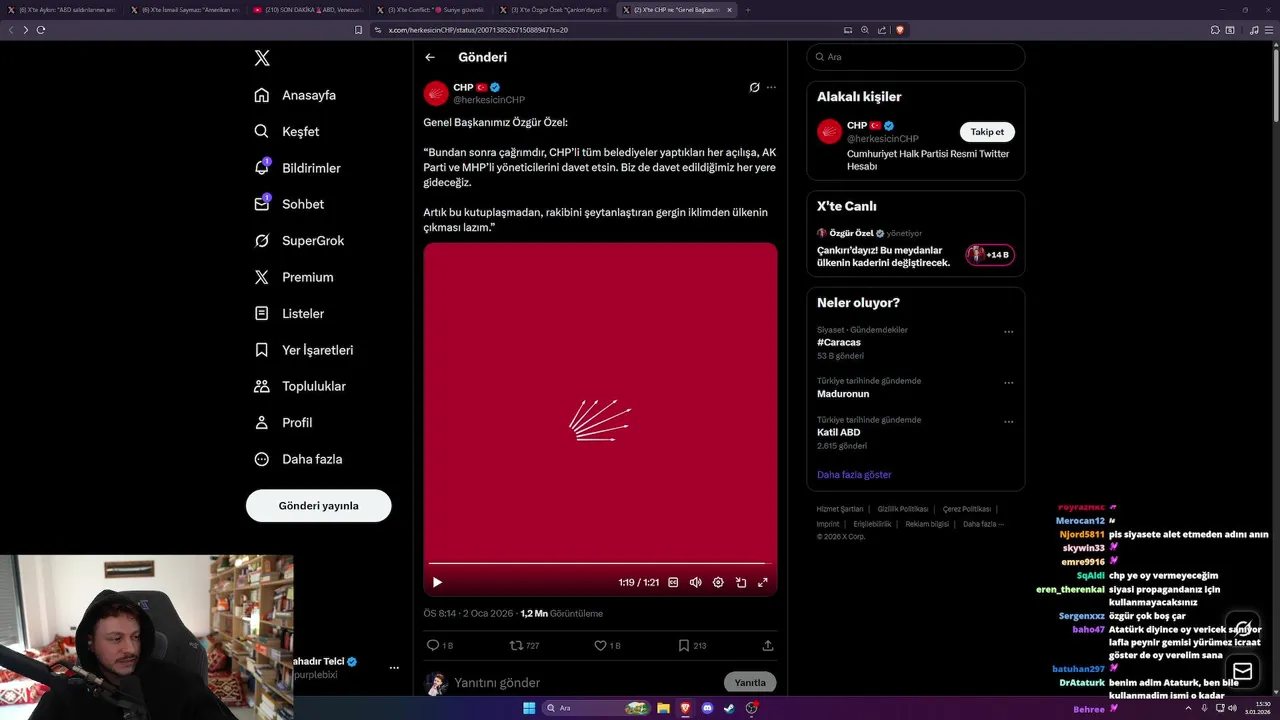Expand the footer Daha fazla link
1280x720 pixels.
[x=982, y=524]
